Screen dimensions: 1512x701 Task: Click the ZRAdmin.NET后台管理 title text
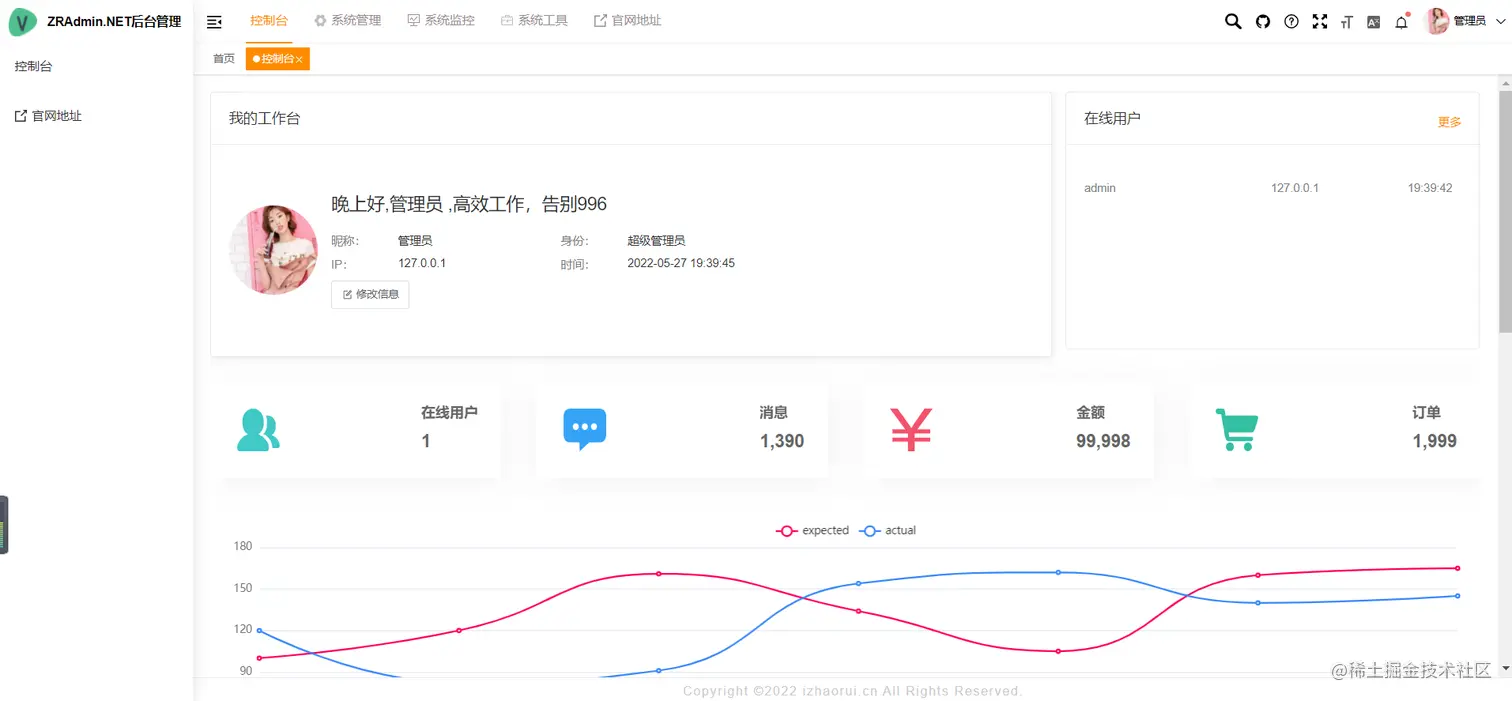click(x=114, y=21)
